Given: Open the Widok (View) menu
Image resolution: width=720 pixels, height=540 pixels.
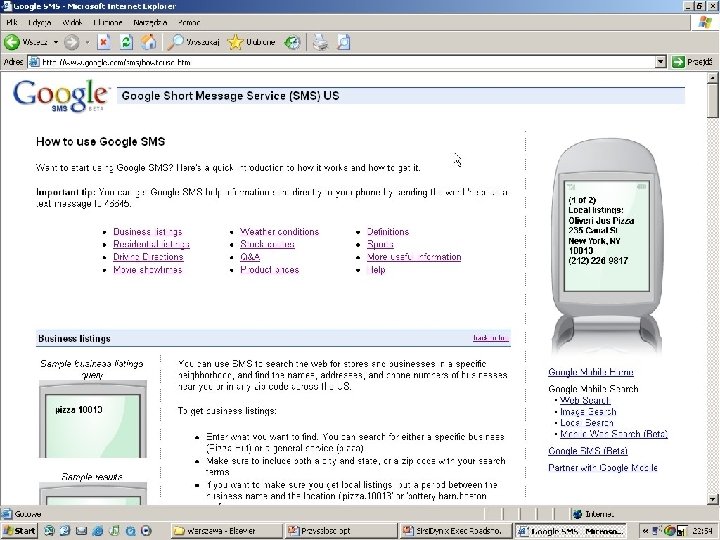Looking at the screenshot, I should point(72,22).
